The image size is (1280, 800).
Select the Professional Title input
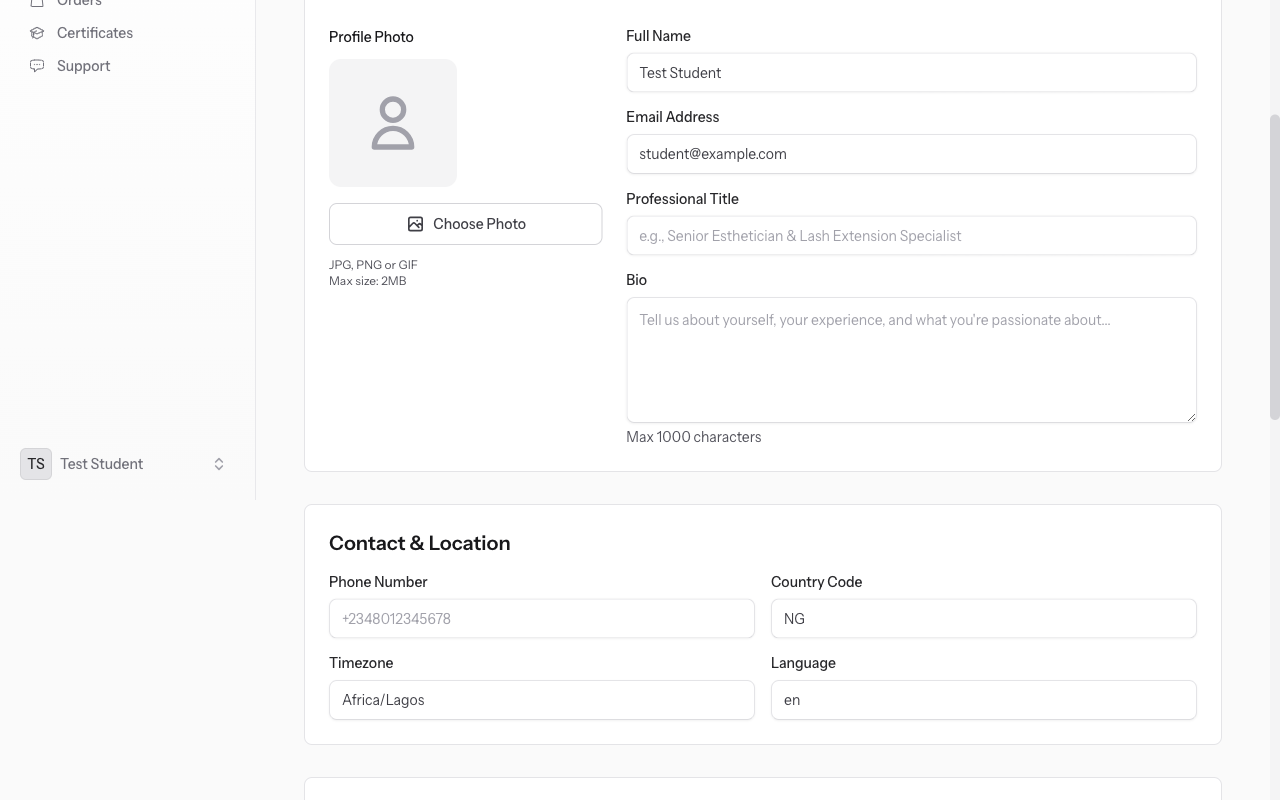coord(910,236)
